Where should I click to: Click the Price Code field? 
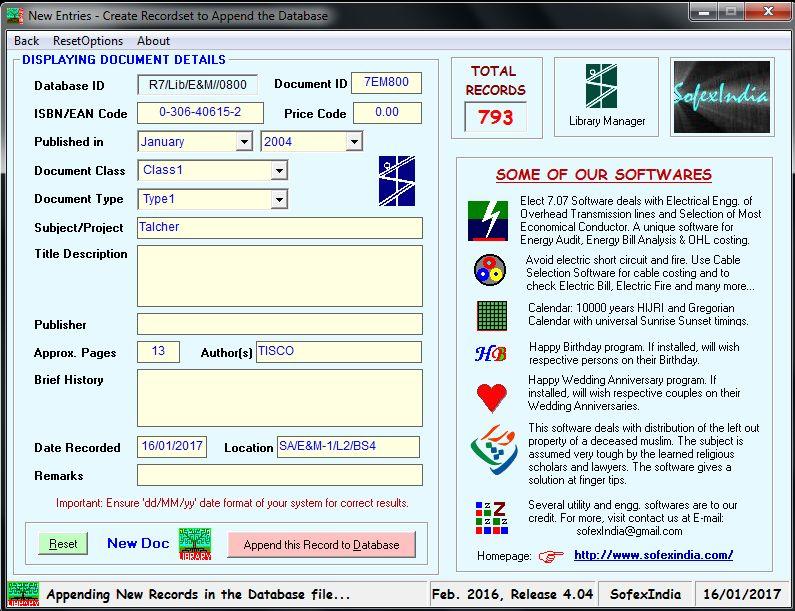coord(387,113)
